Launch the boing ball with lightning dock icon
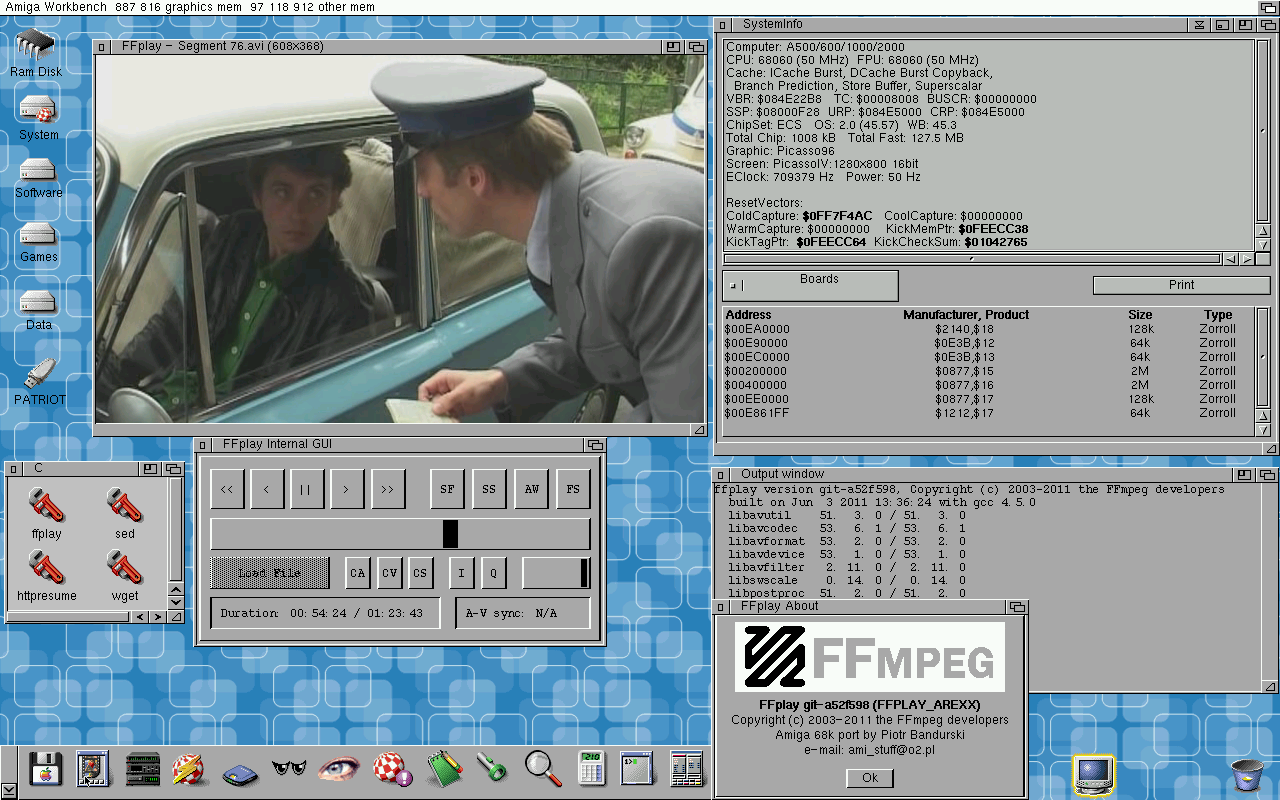 point(190,768)
